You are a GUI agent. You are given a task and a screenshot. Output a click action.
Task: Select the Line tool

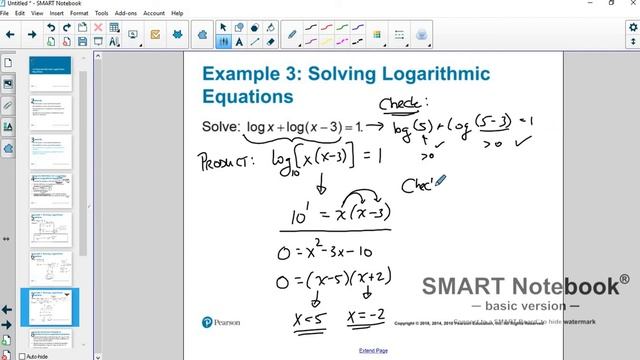pos(255,41)
